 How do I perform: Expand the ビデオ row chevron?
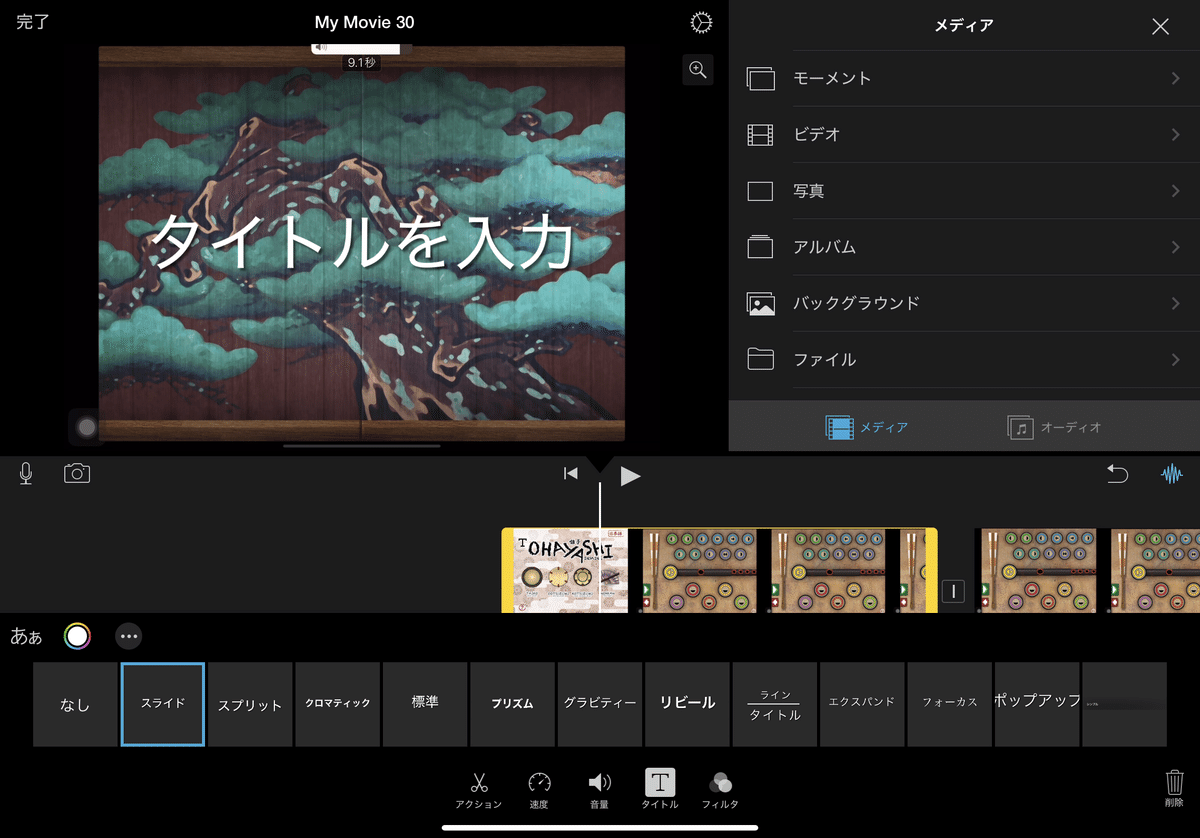tap(1176, 135)
